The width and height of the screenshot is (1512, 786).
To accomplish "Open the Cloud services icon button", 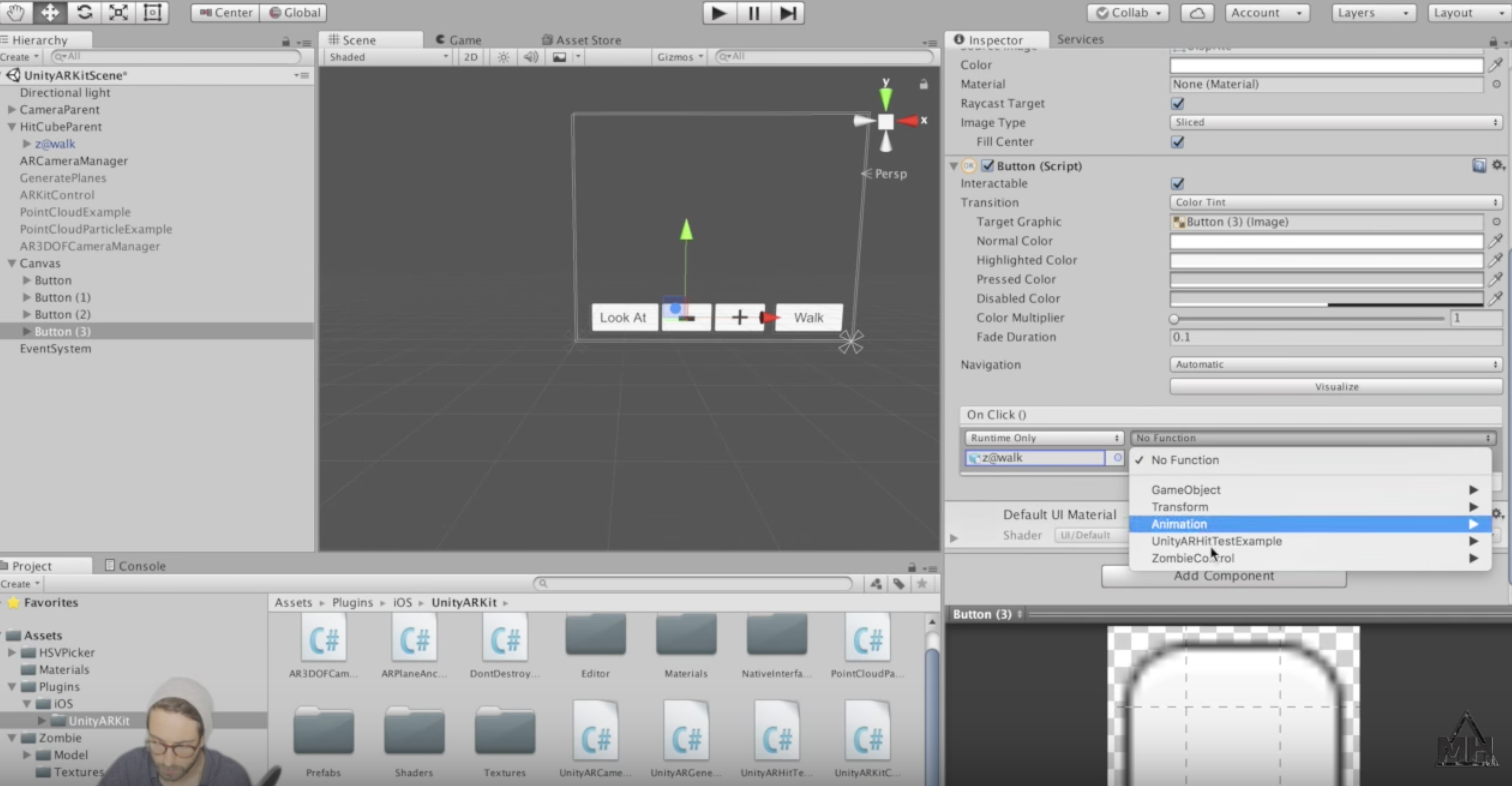I will click(1197, 13).
